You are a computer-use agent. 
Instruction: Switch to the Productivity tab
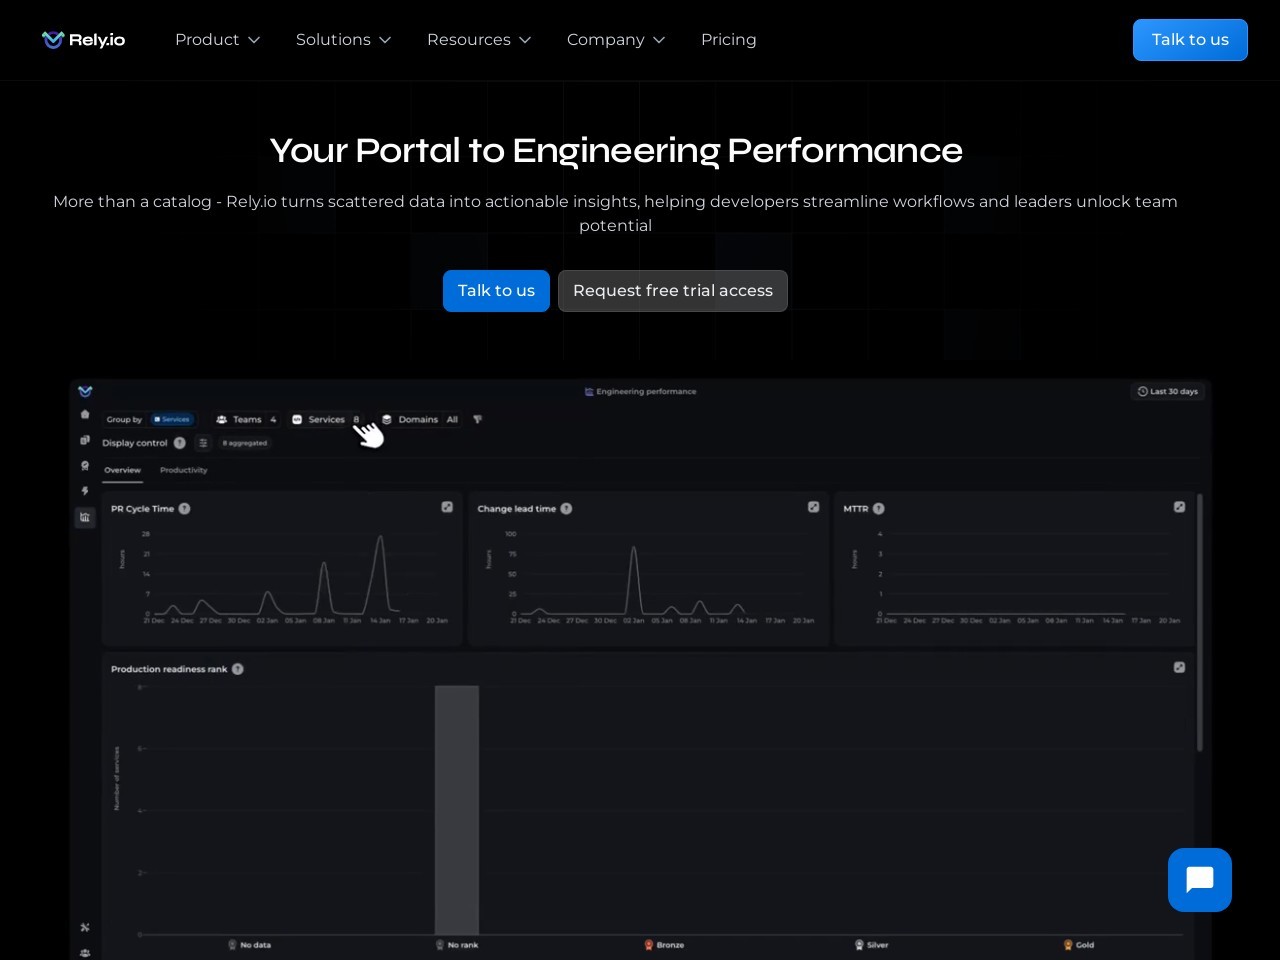(184, 470)
